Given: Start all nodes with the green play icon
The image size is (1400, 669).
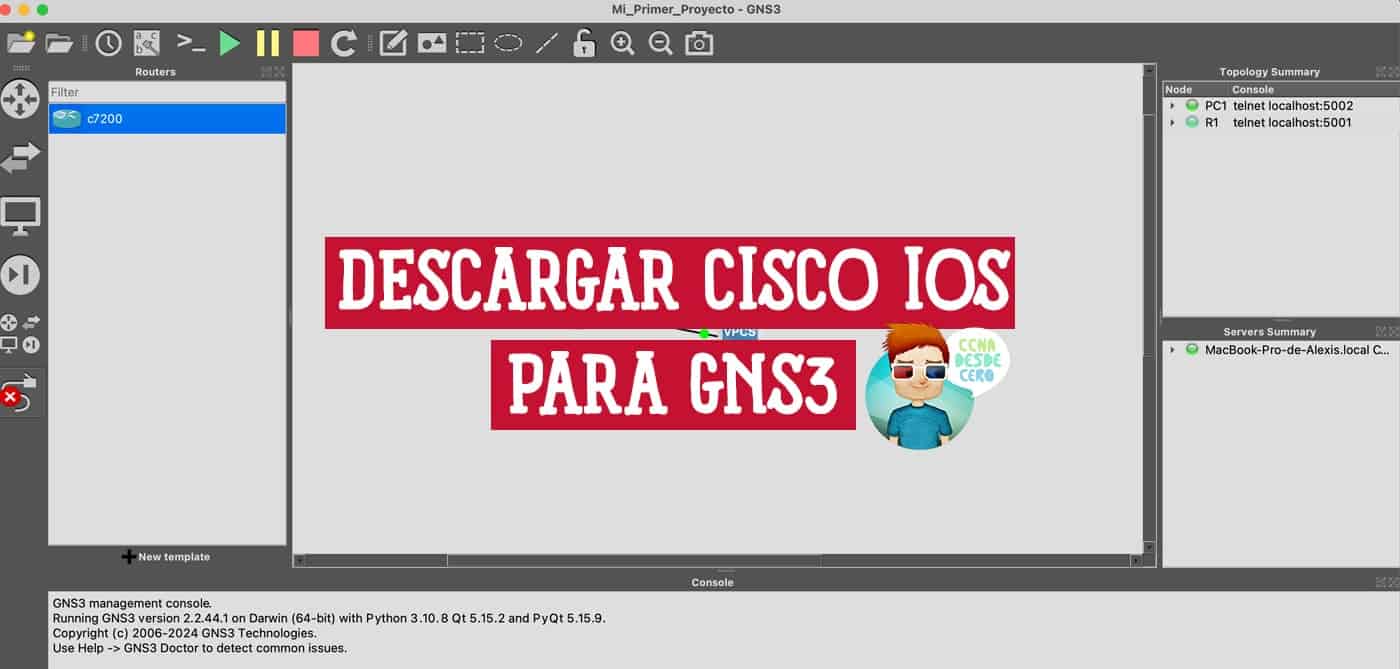Looking at the screenshot, I should [230, 42].
